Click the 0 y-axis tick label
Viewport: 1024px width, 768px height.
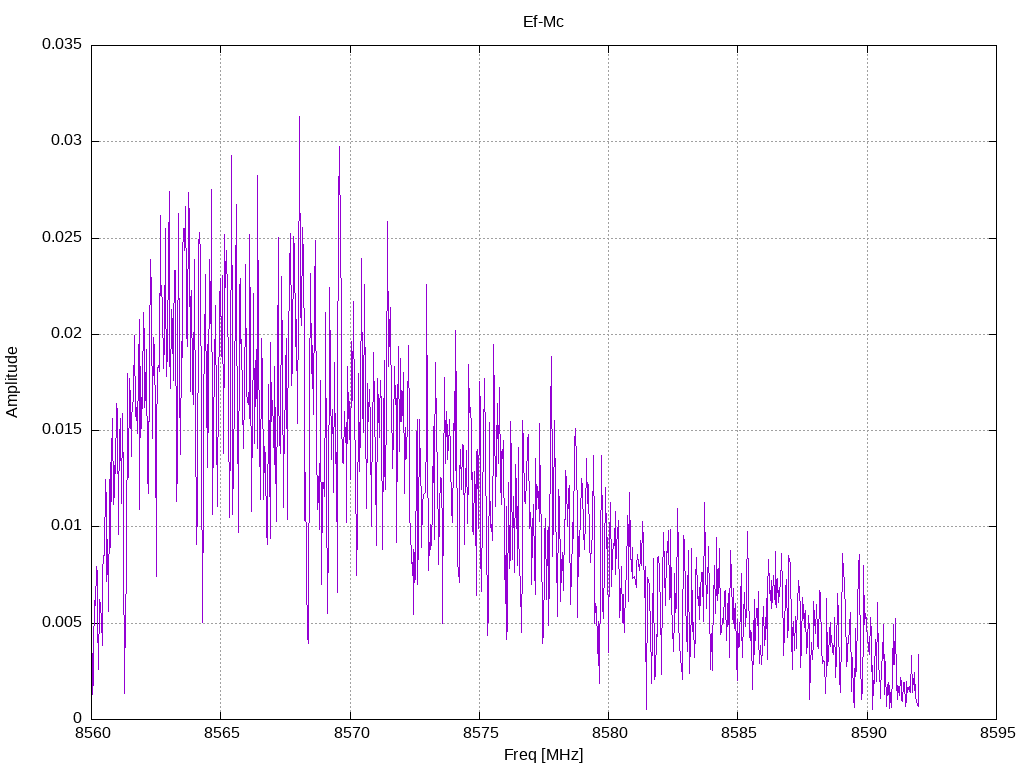coord(78,718)
